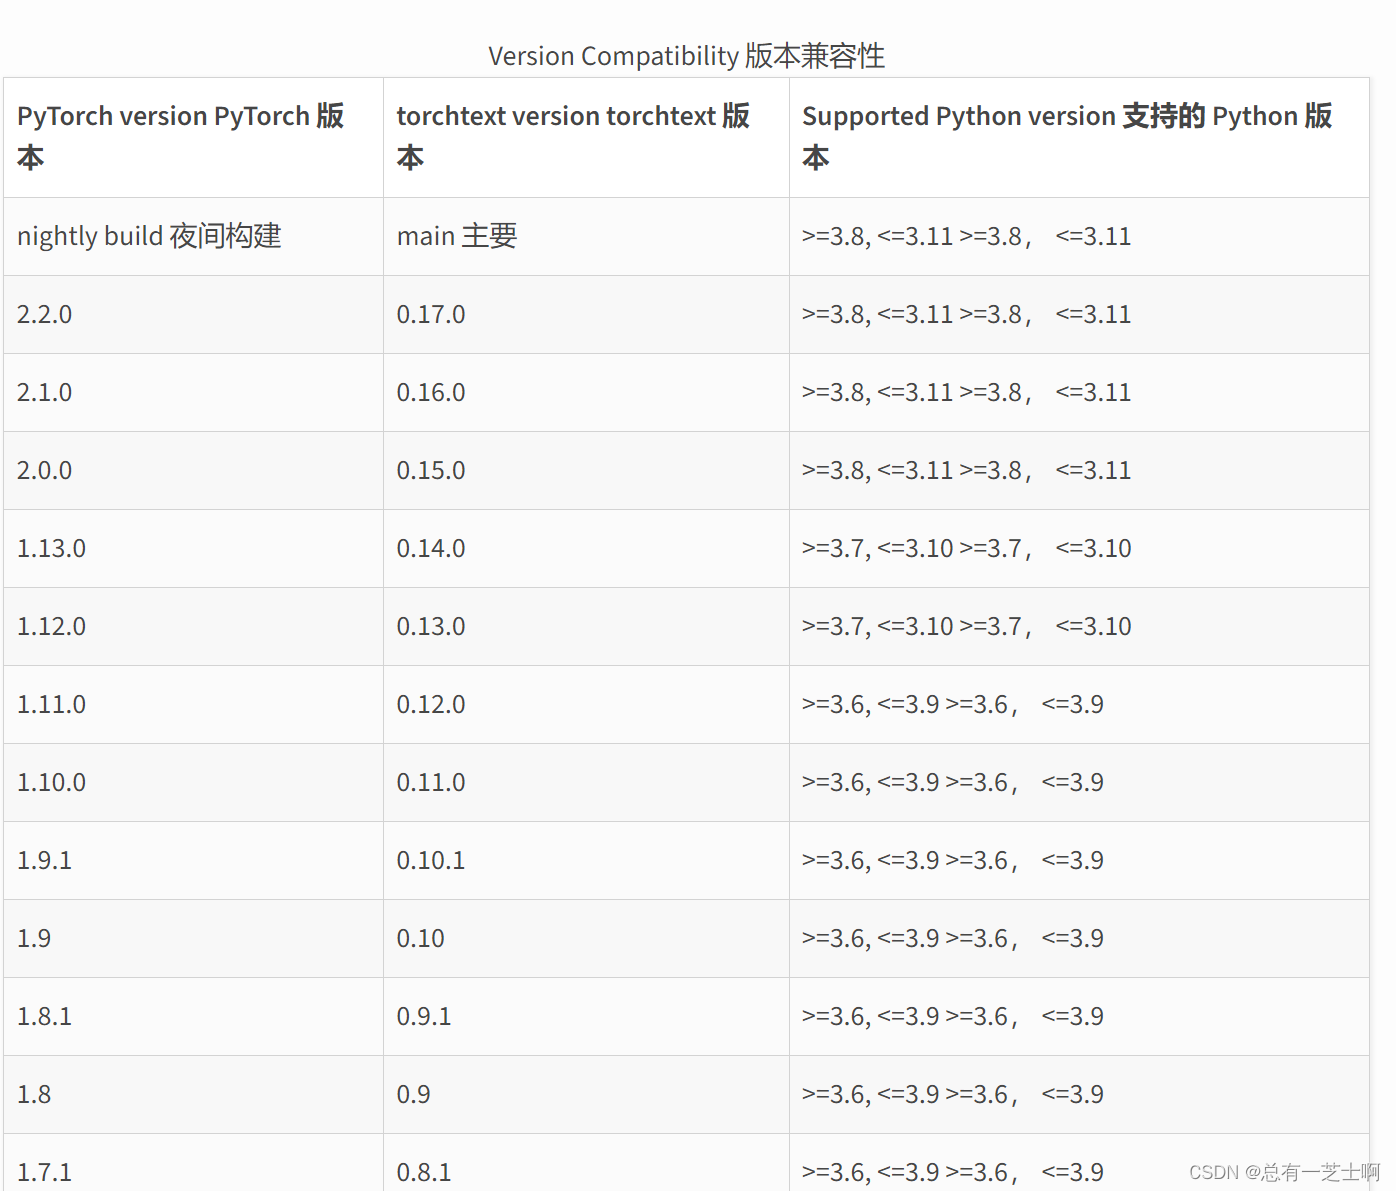Viewport: 1396px width, 1191px height.
Task: Click the Python version cell in the 1.7.1 row
Action: click(1079, 1163)
